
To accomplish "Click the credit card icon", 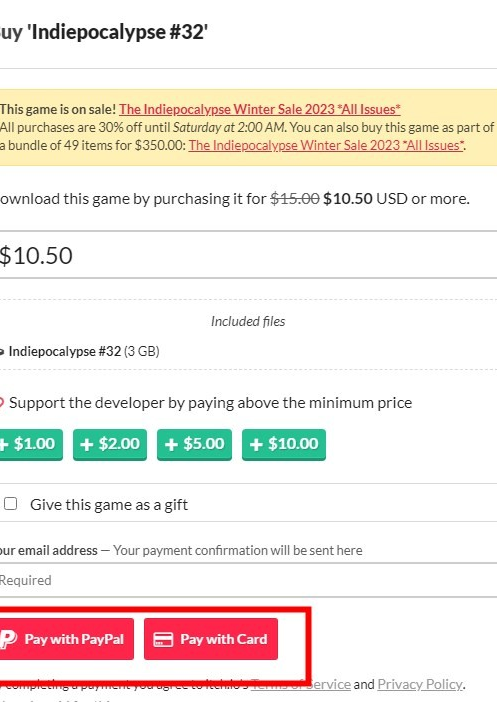I will (163, 639).
